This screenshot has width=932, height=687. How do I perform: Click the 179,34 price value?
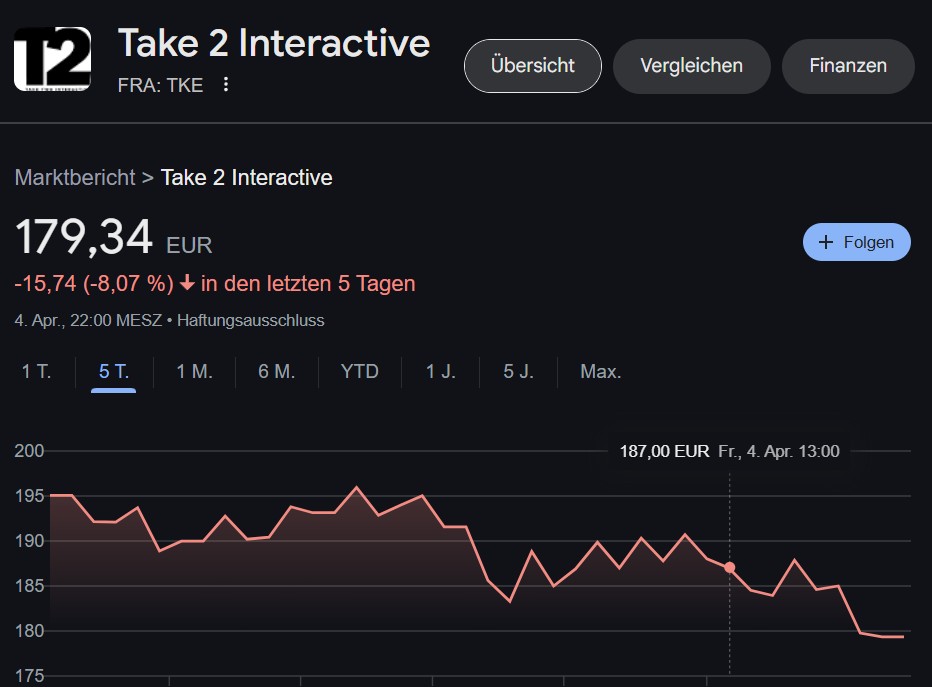[x=84, y=237]
